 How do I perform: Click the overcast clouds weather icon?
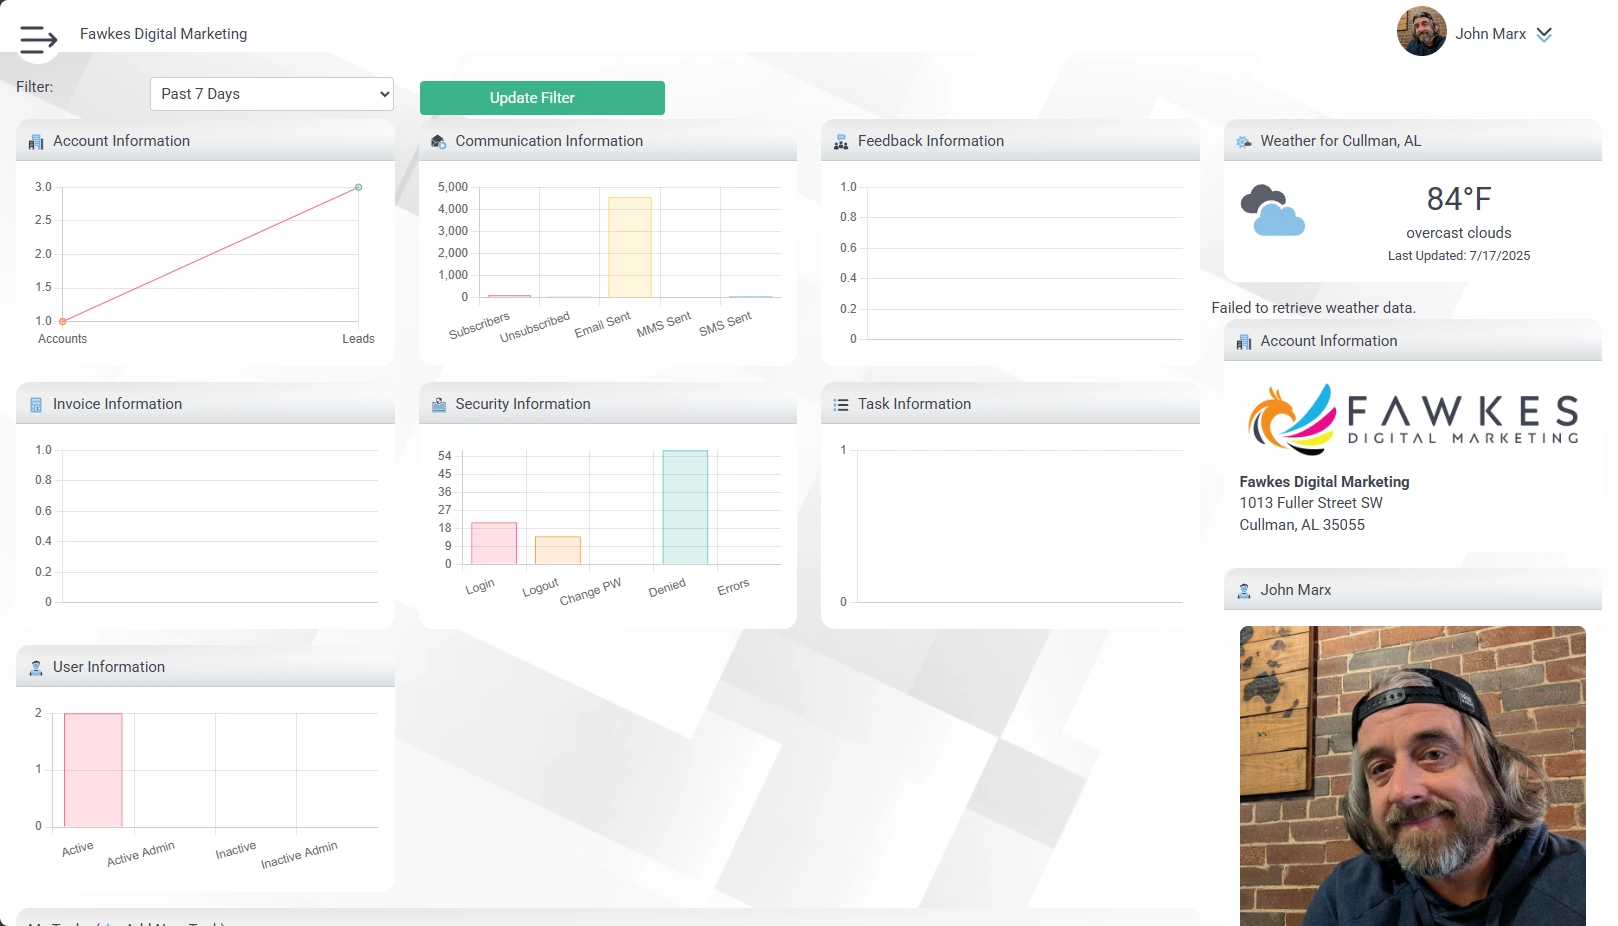pos(1272,210)
